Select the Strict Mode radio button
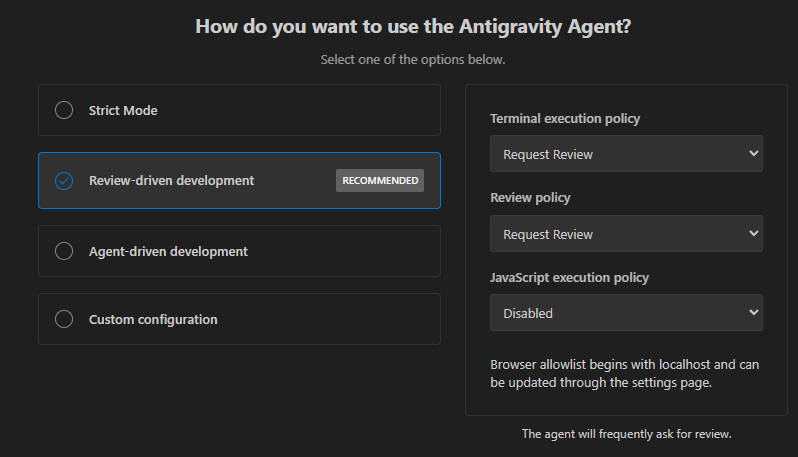 (64, 110)
